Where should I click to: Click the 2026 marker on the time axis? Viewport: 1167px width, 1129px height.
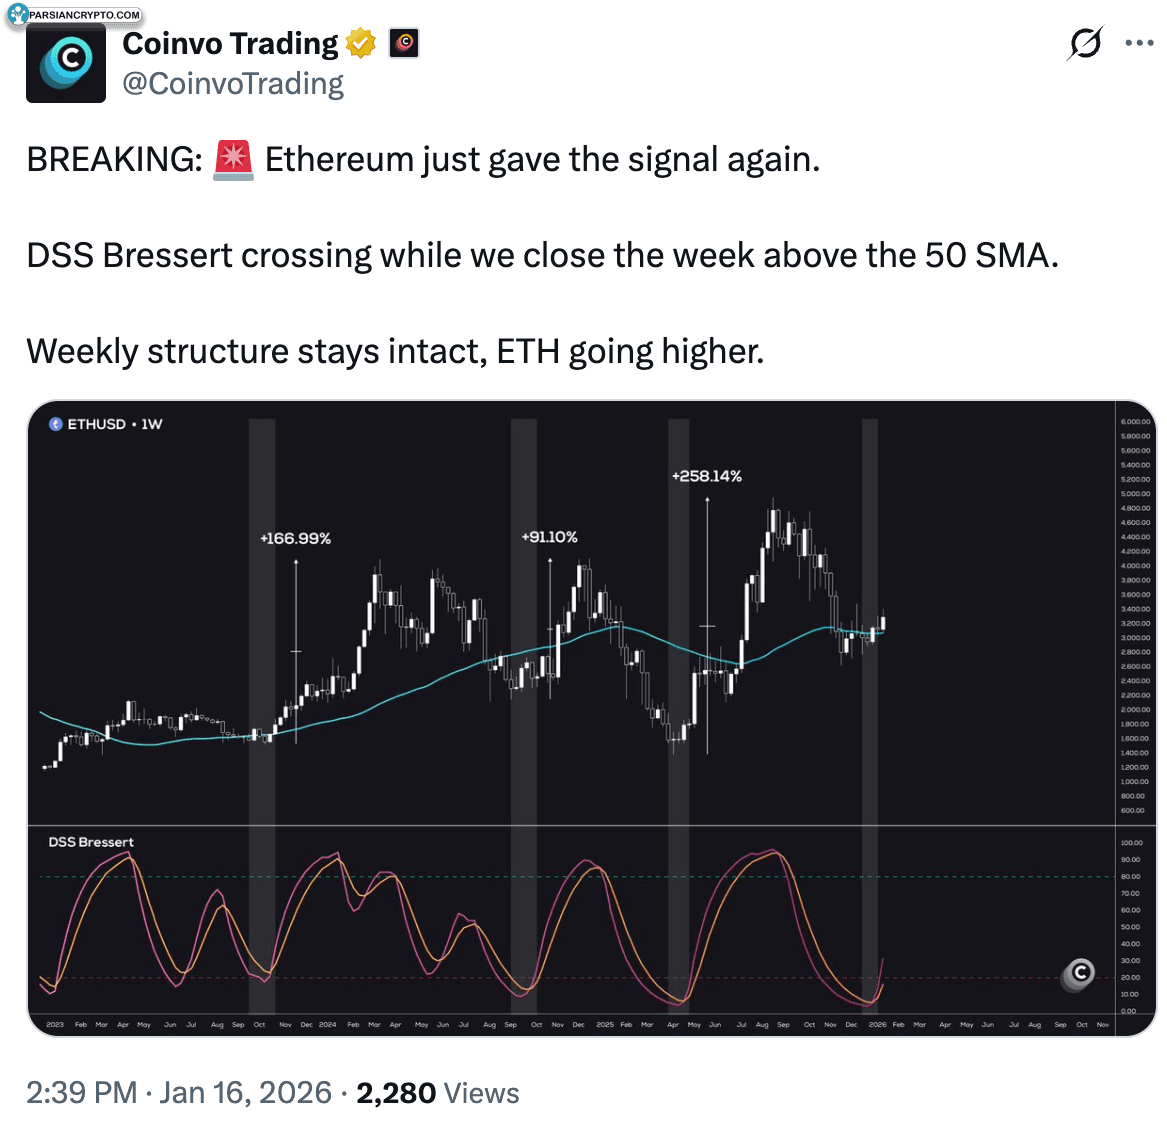point(877,1024)
